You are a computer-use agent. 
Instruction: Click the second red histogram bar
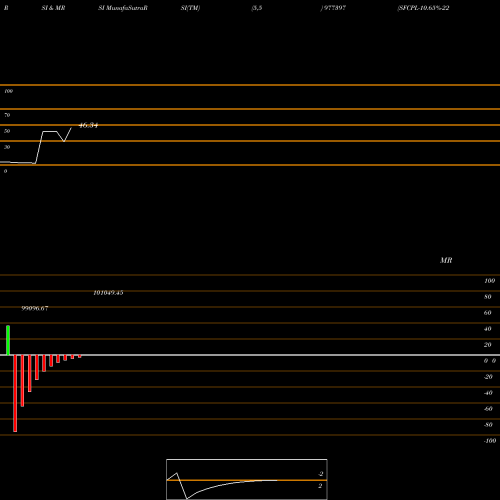click(x=22, y=381)
